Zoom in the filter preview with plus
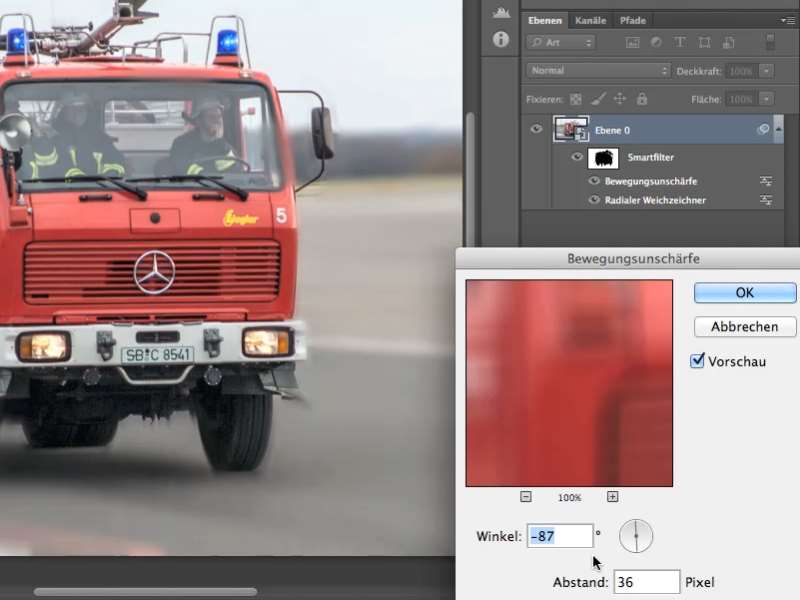Viewport: 800px width, 600px height. (613, 496)
